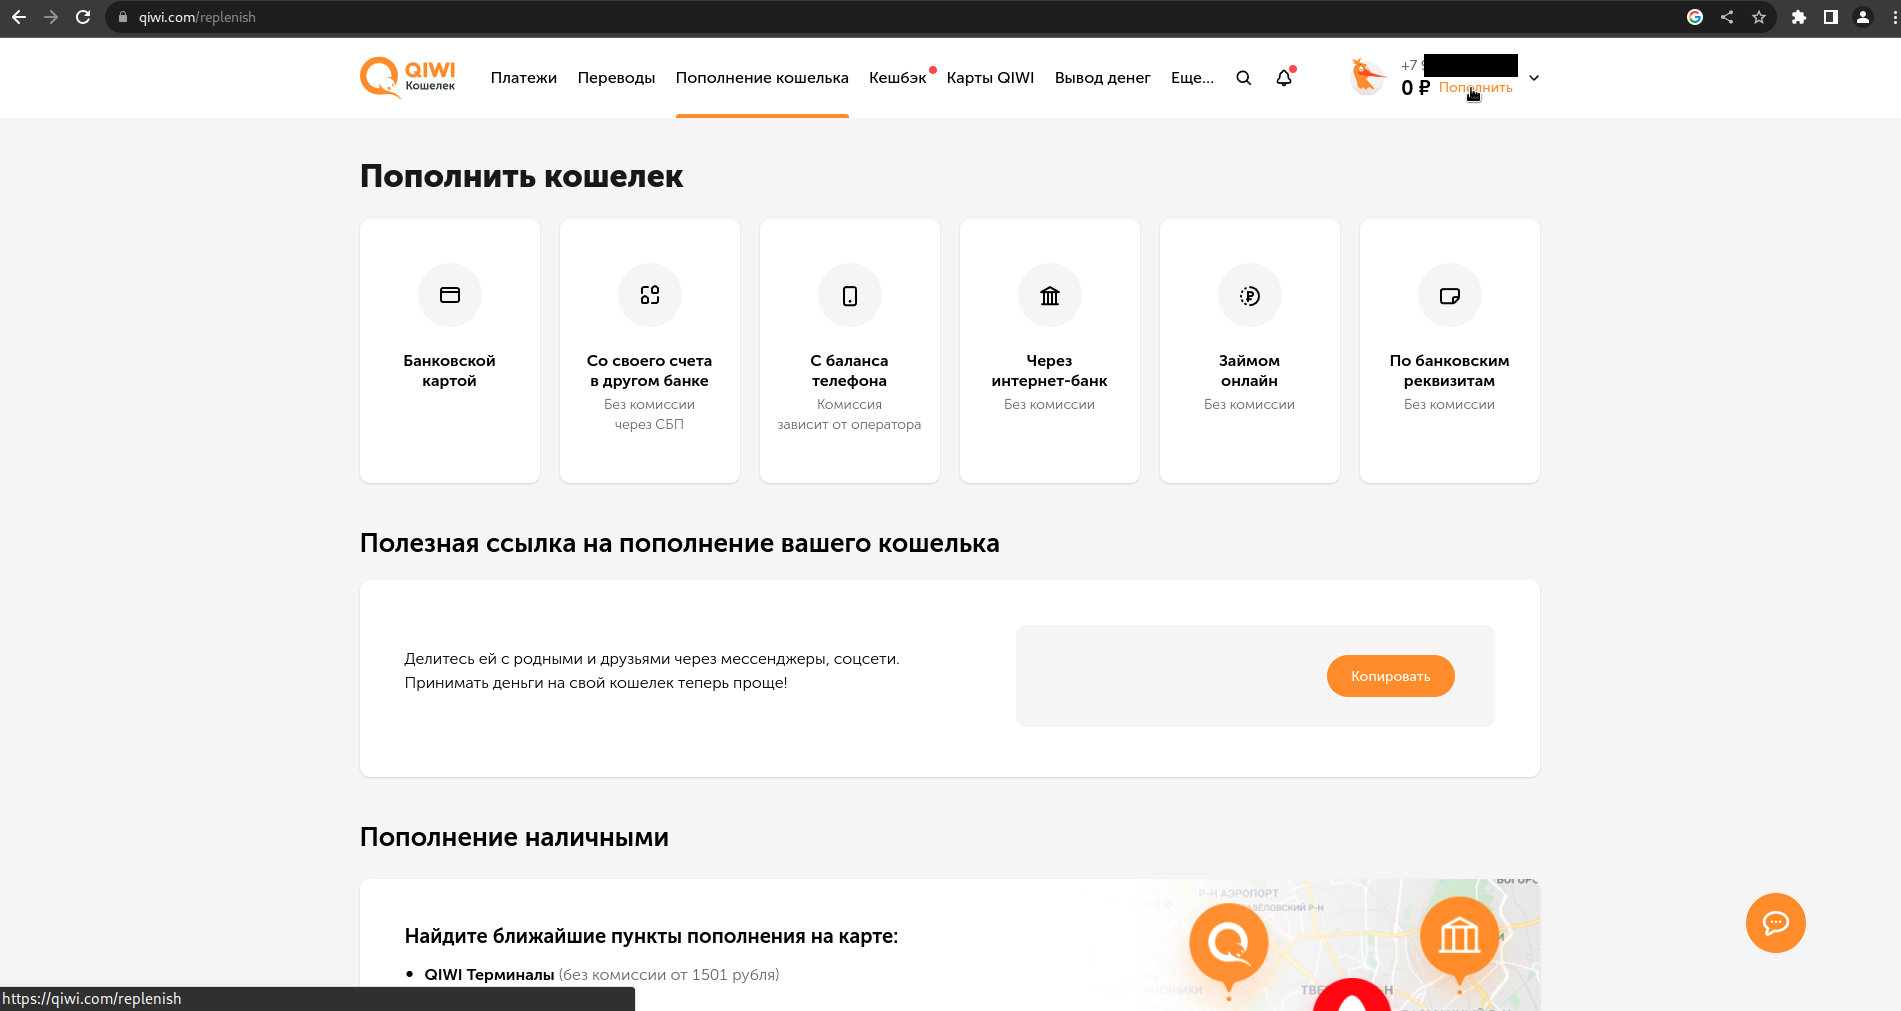Click the online loan ruble icon
The image size is (1901, 1011).
click(x=1250, y=295)
